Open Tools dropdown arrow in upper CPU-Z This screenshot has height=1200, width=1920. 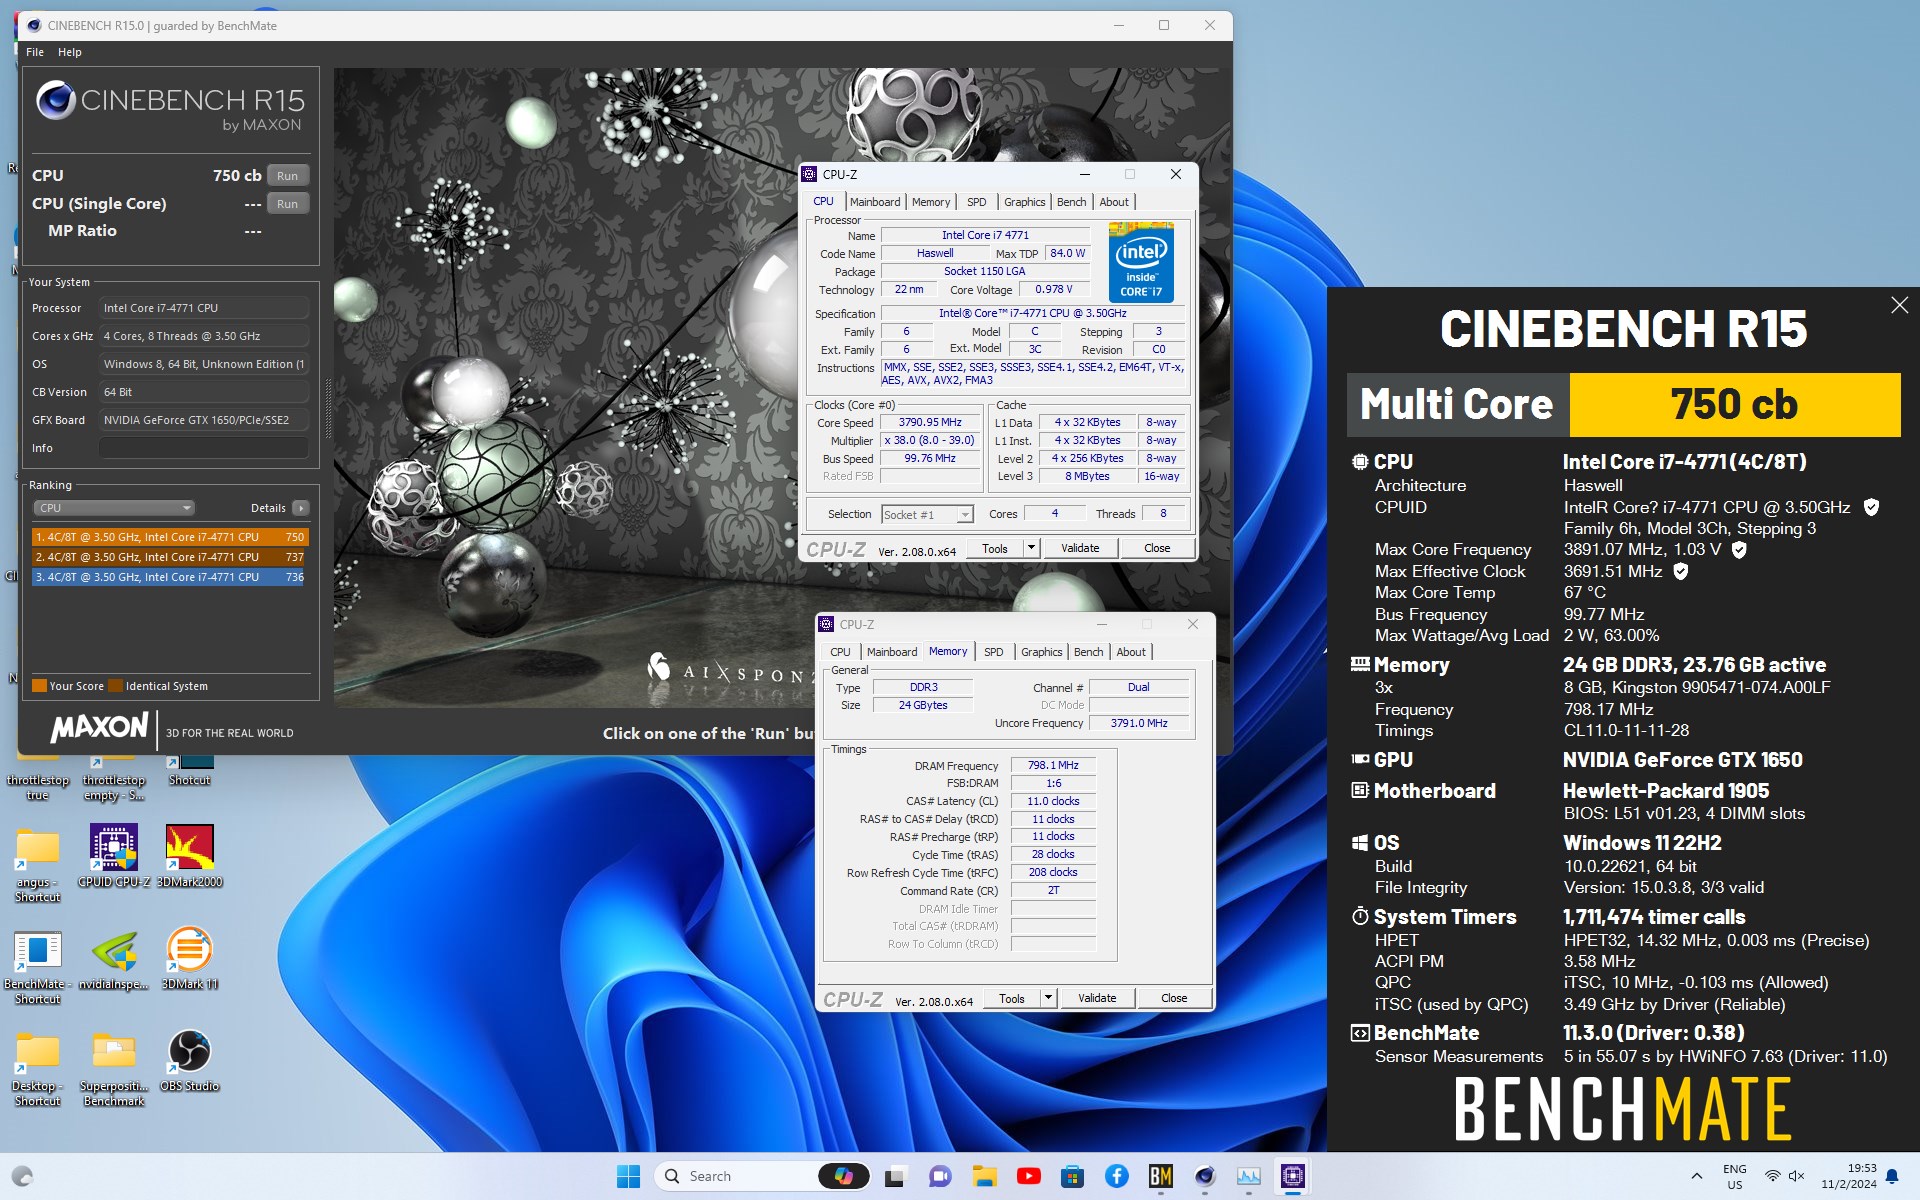(x=1031, y=548)
